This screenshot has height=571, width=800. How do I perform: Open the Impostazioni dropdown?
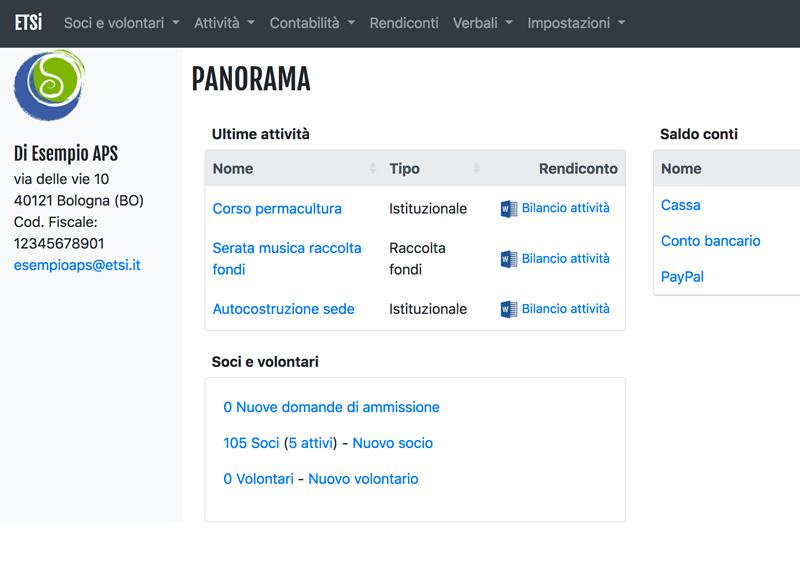(576, 23)
